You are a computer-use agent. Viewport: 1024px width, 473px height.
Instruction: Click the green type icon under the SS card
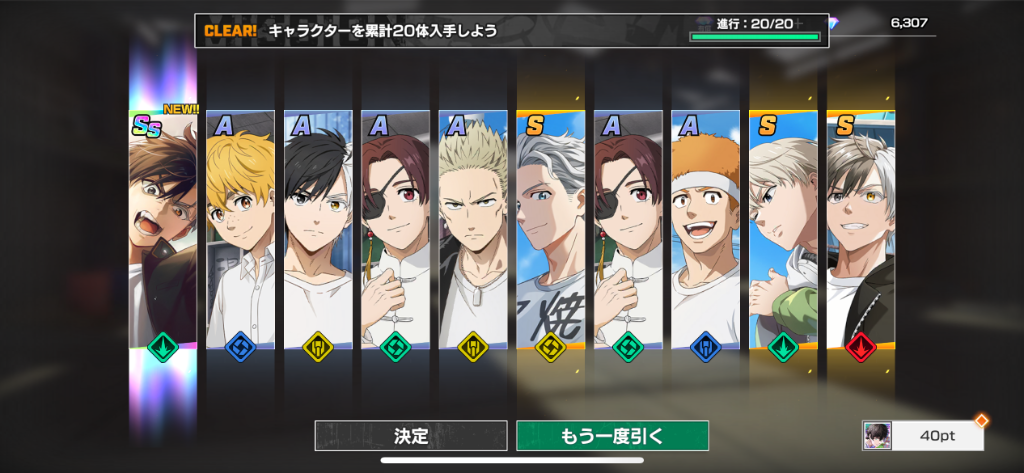[x=163, y=348]
